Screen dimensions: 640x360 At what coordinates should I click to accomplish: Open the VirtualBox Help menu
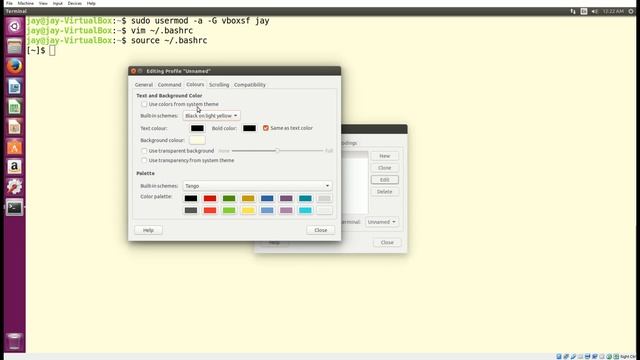pyautogui.click(x=91, y=3)
